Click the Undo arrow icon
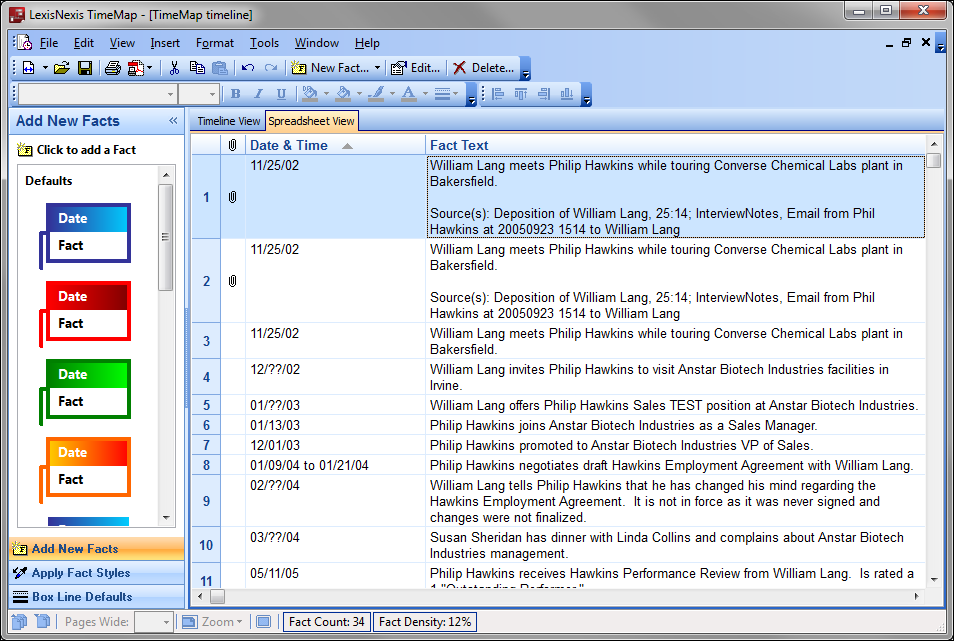The width and height of the screenshot is (954, 641). click(248, 68)
